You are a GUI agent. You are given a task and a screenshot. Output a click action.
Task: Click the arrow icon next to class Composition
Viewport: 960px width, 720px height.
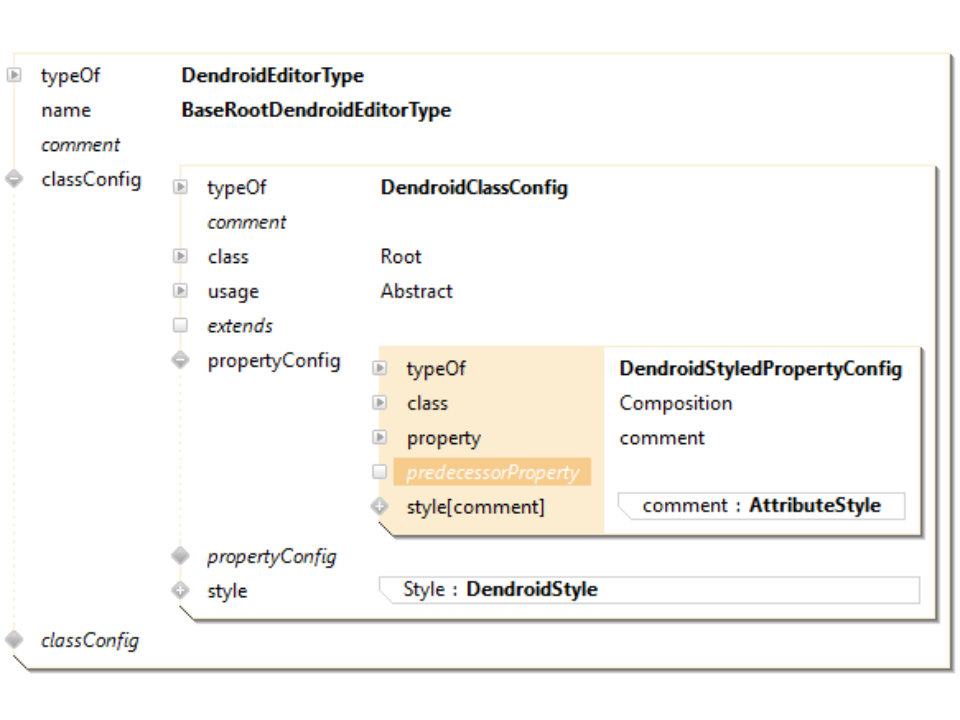pos(379,403)
